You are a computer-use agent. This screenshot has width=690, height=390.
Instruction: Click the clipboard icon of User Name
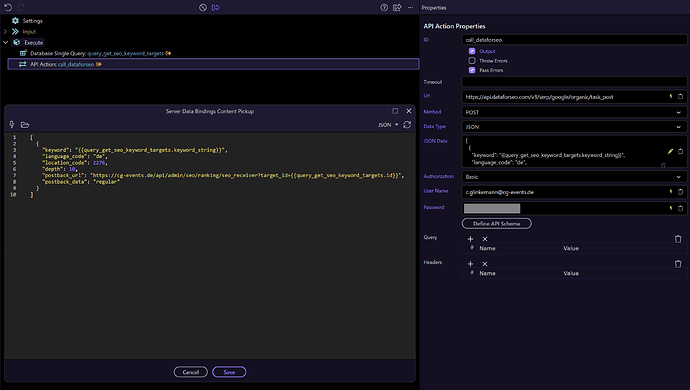[680, 191]
